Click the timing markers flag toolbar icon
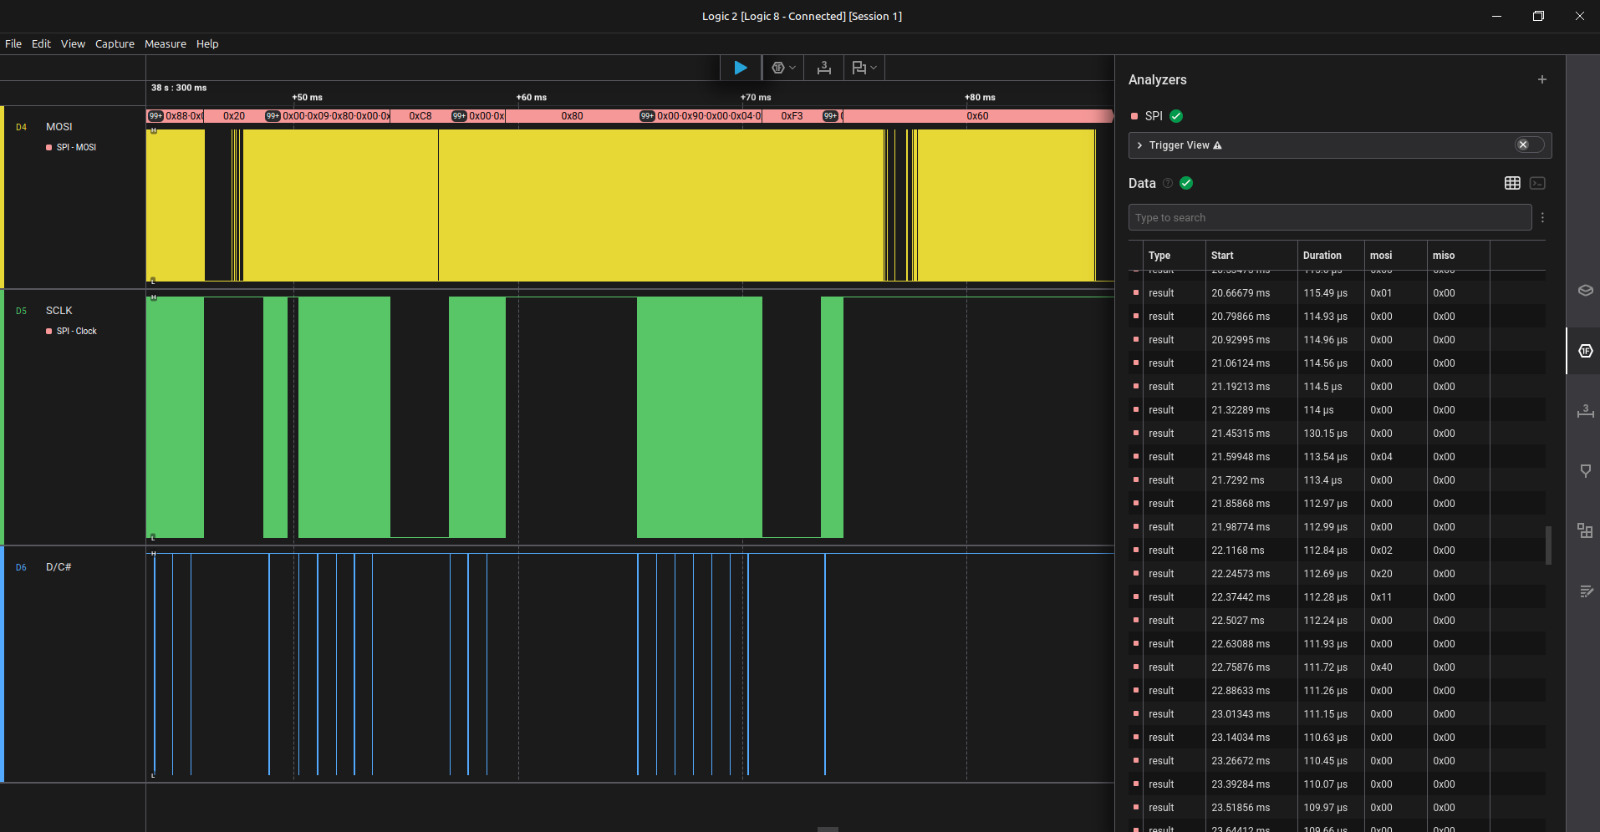 click(858, 68)
